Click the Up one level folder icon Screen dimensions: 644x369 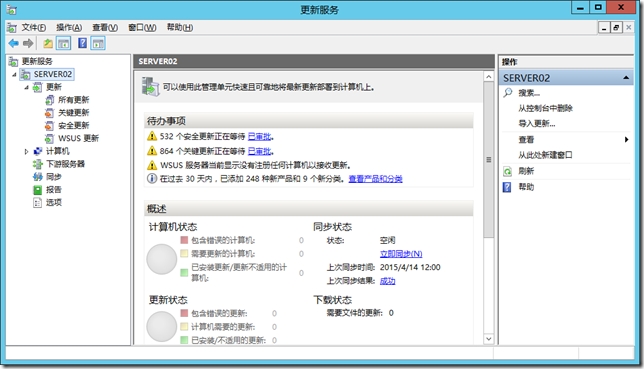[x=48, y=43]
